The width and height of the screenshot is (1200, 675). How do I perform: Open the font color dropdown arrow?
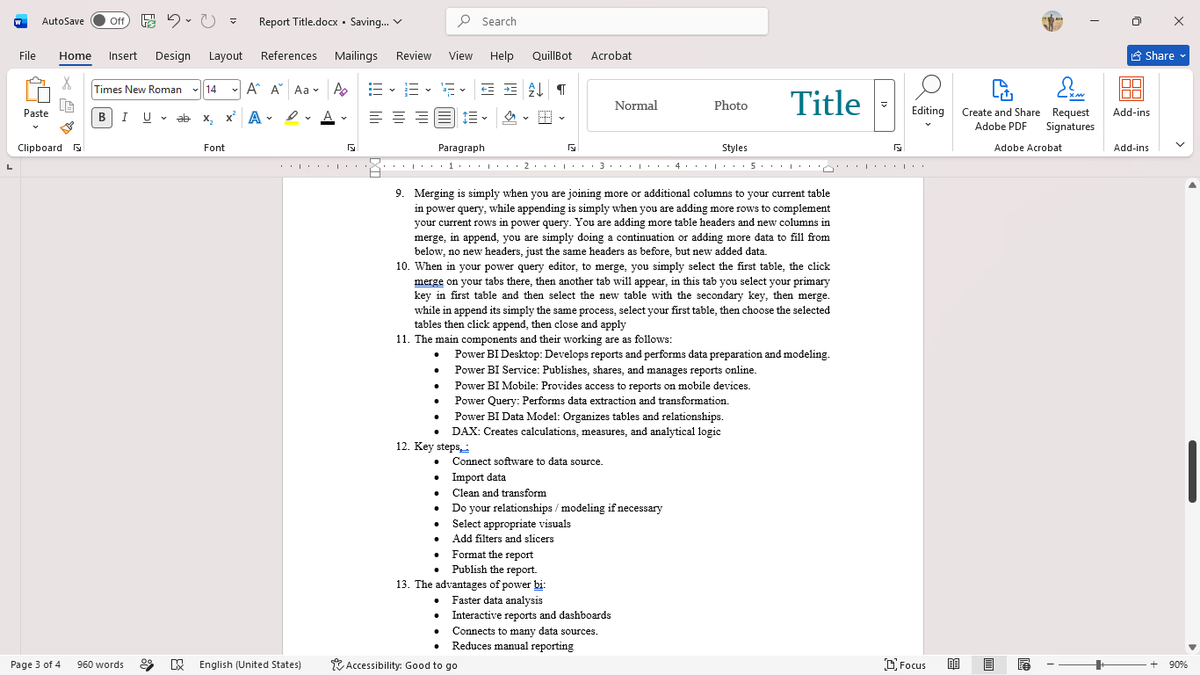coord(343,118)
